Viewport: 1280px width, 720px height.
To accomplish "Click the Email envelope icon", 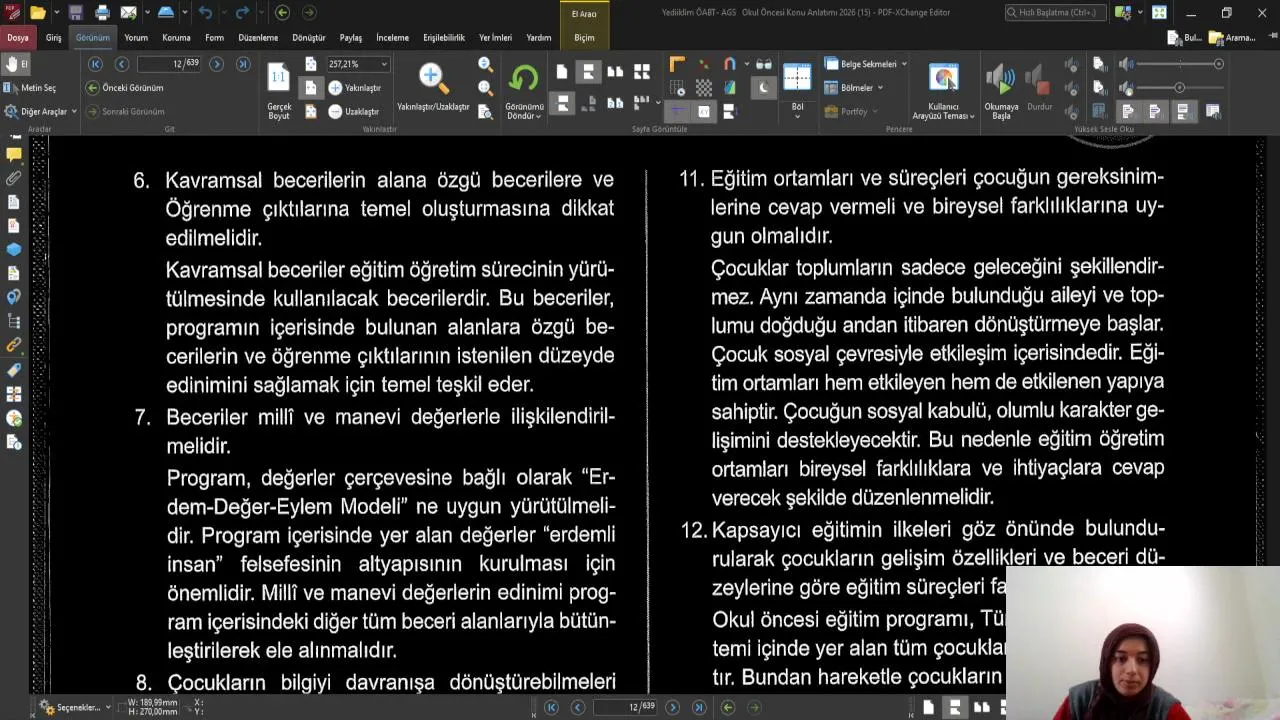I will [x=128, y=13].
